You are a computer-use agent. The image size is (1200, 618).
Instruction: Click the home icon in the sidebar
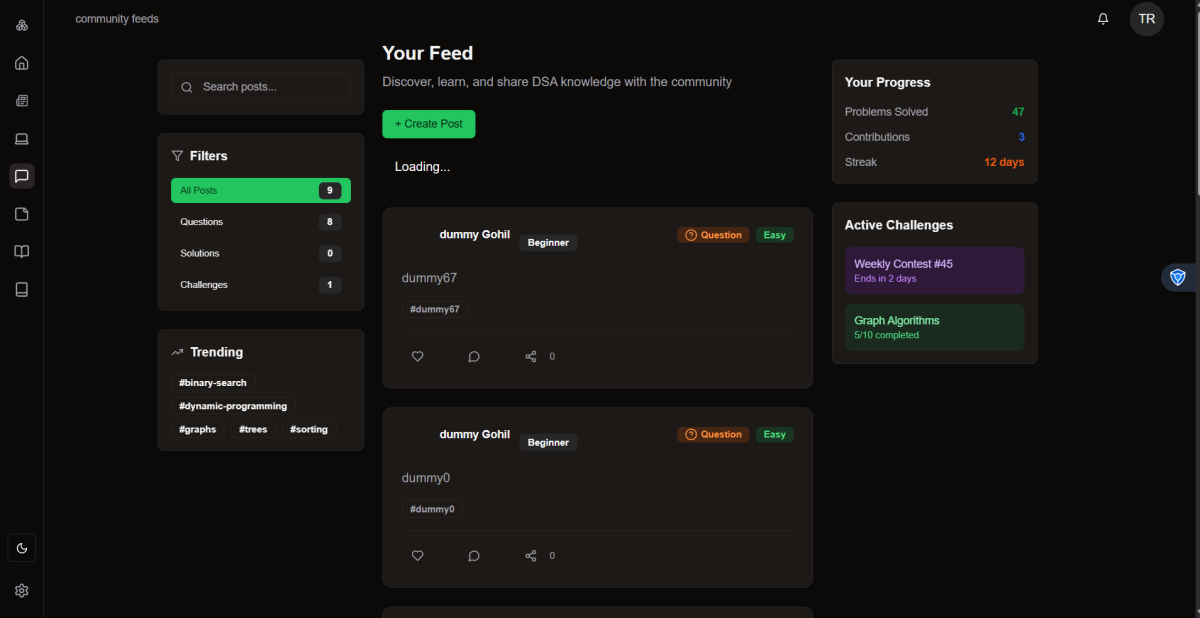tap(22, 63)
